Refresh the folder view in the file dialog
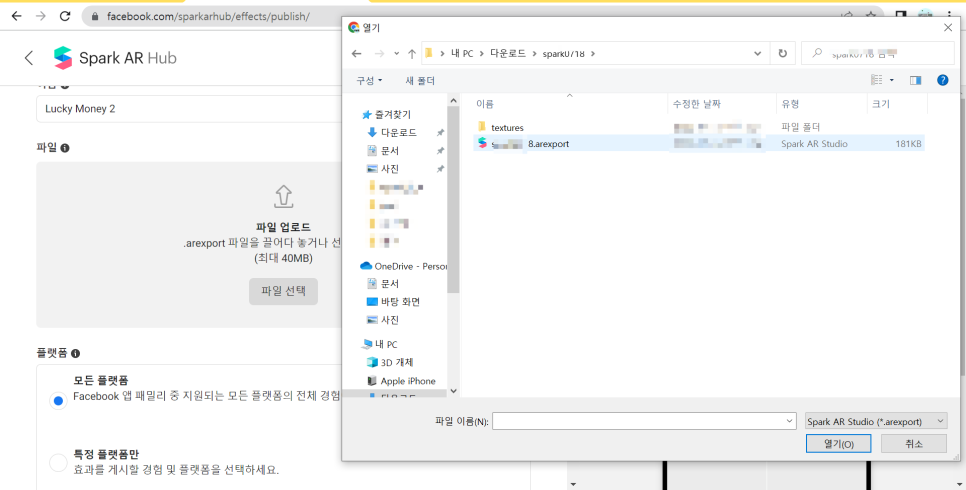Image resolution: width=966 pixels, height=490 pixels. [782, 54]
